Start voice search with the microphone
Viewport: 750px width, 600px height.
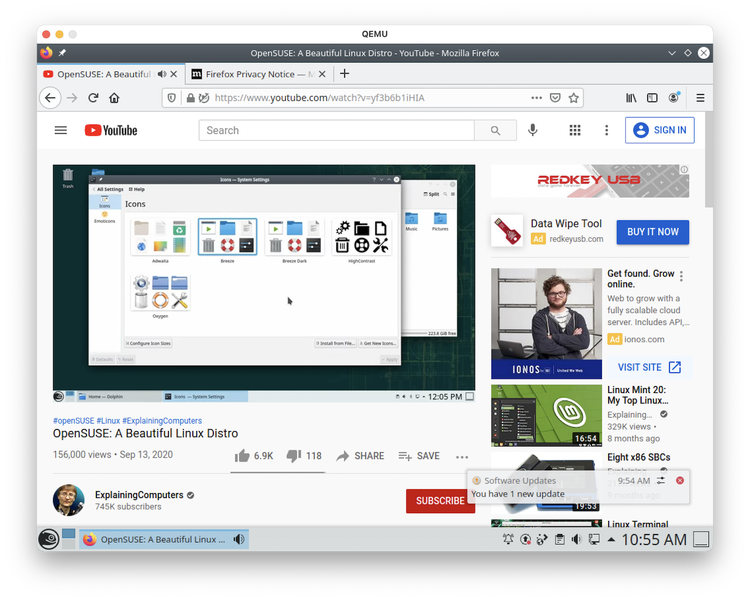(532, 130)
